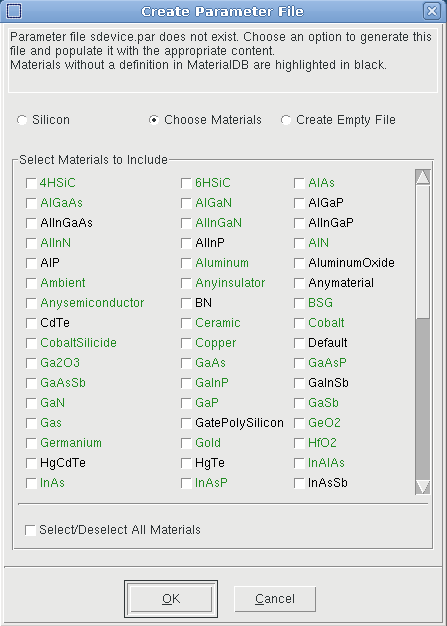Check the Anyinsulator checkbox
447x626 pixels.
coord(186,283)
